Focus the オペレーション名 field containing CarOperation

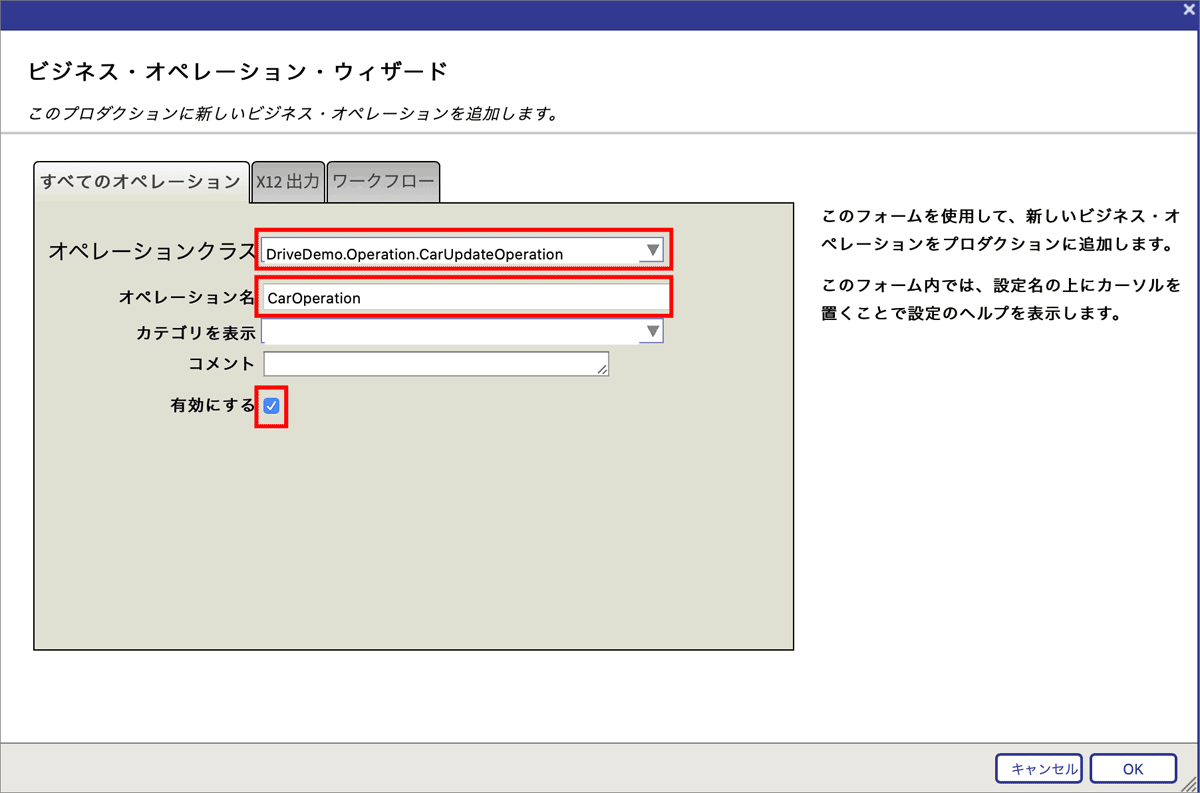(464, 297)
